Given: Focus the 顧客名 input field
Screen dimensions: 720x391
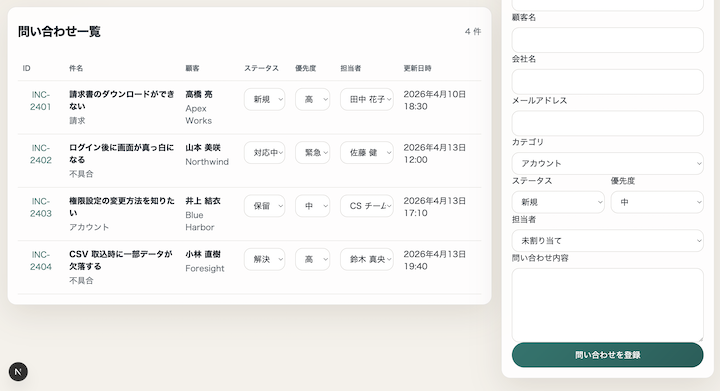Looking at the screenshot, I should coord(608,40).
